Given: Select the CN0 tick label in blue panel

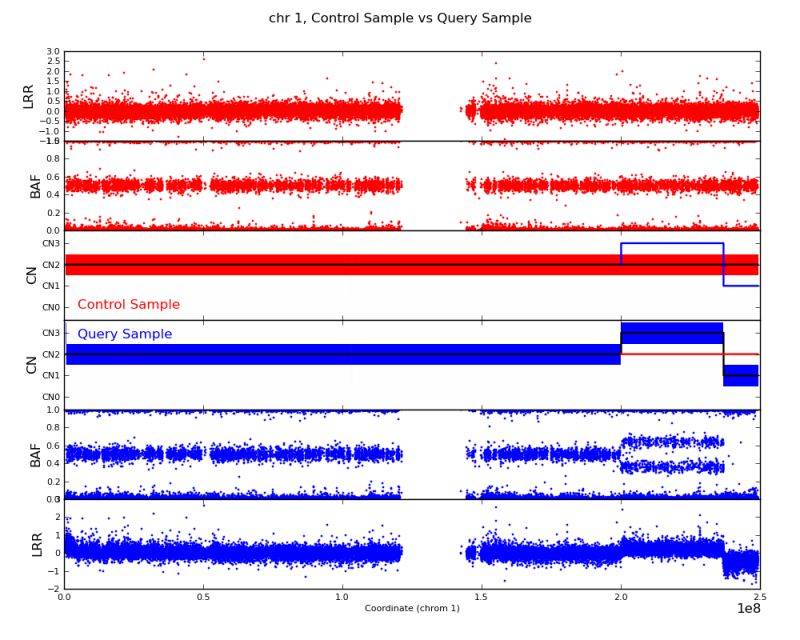Looking at the screenshot, I should click(52, 395).
